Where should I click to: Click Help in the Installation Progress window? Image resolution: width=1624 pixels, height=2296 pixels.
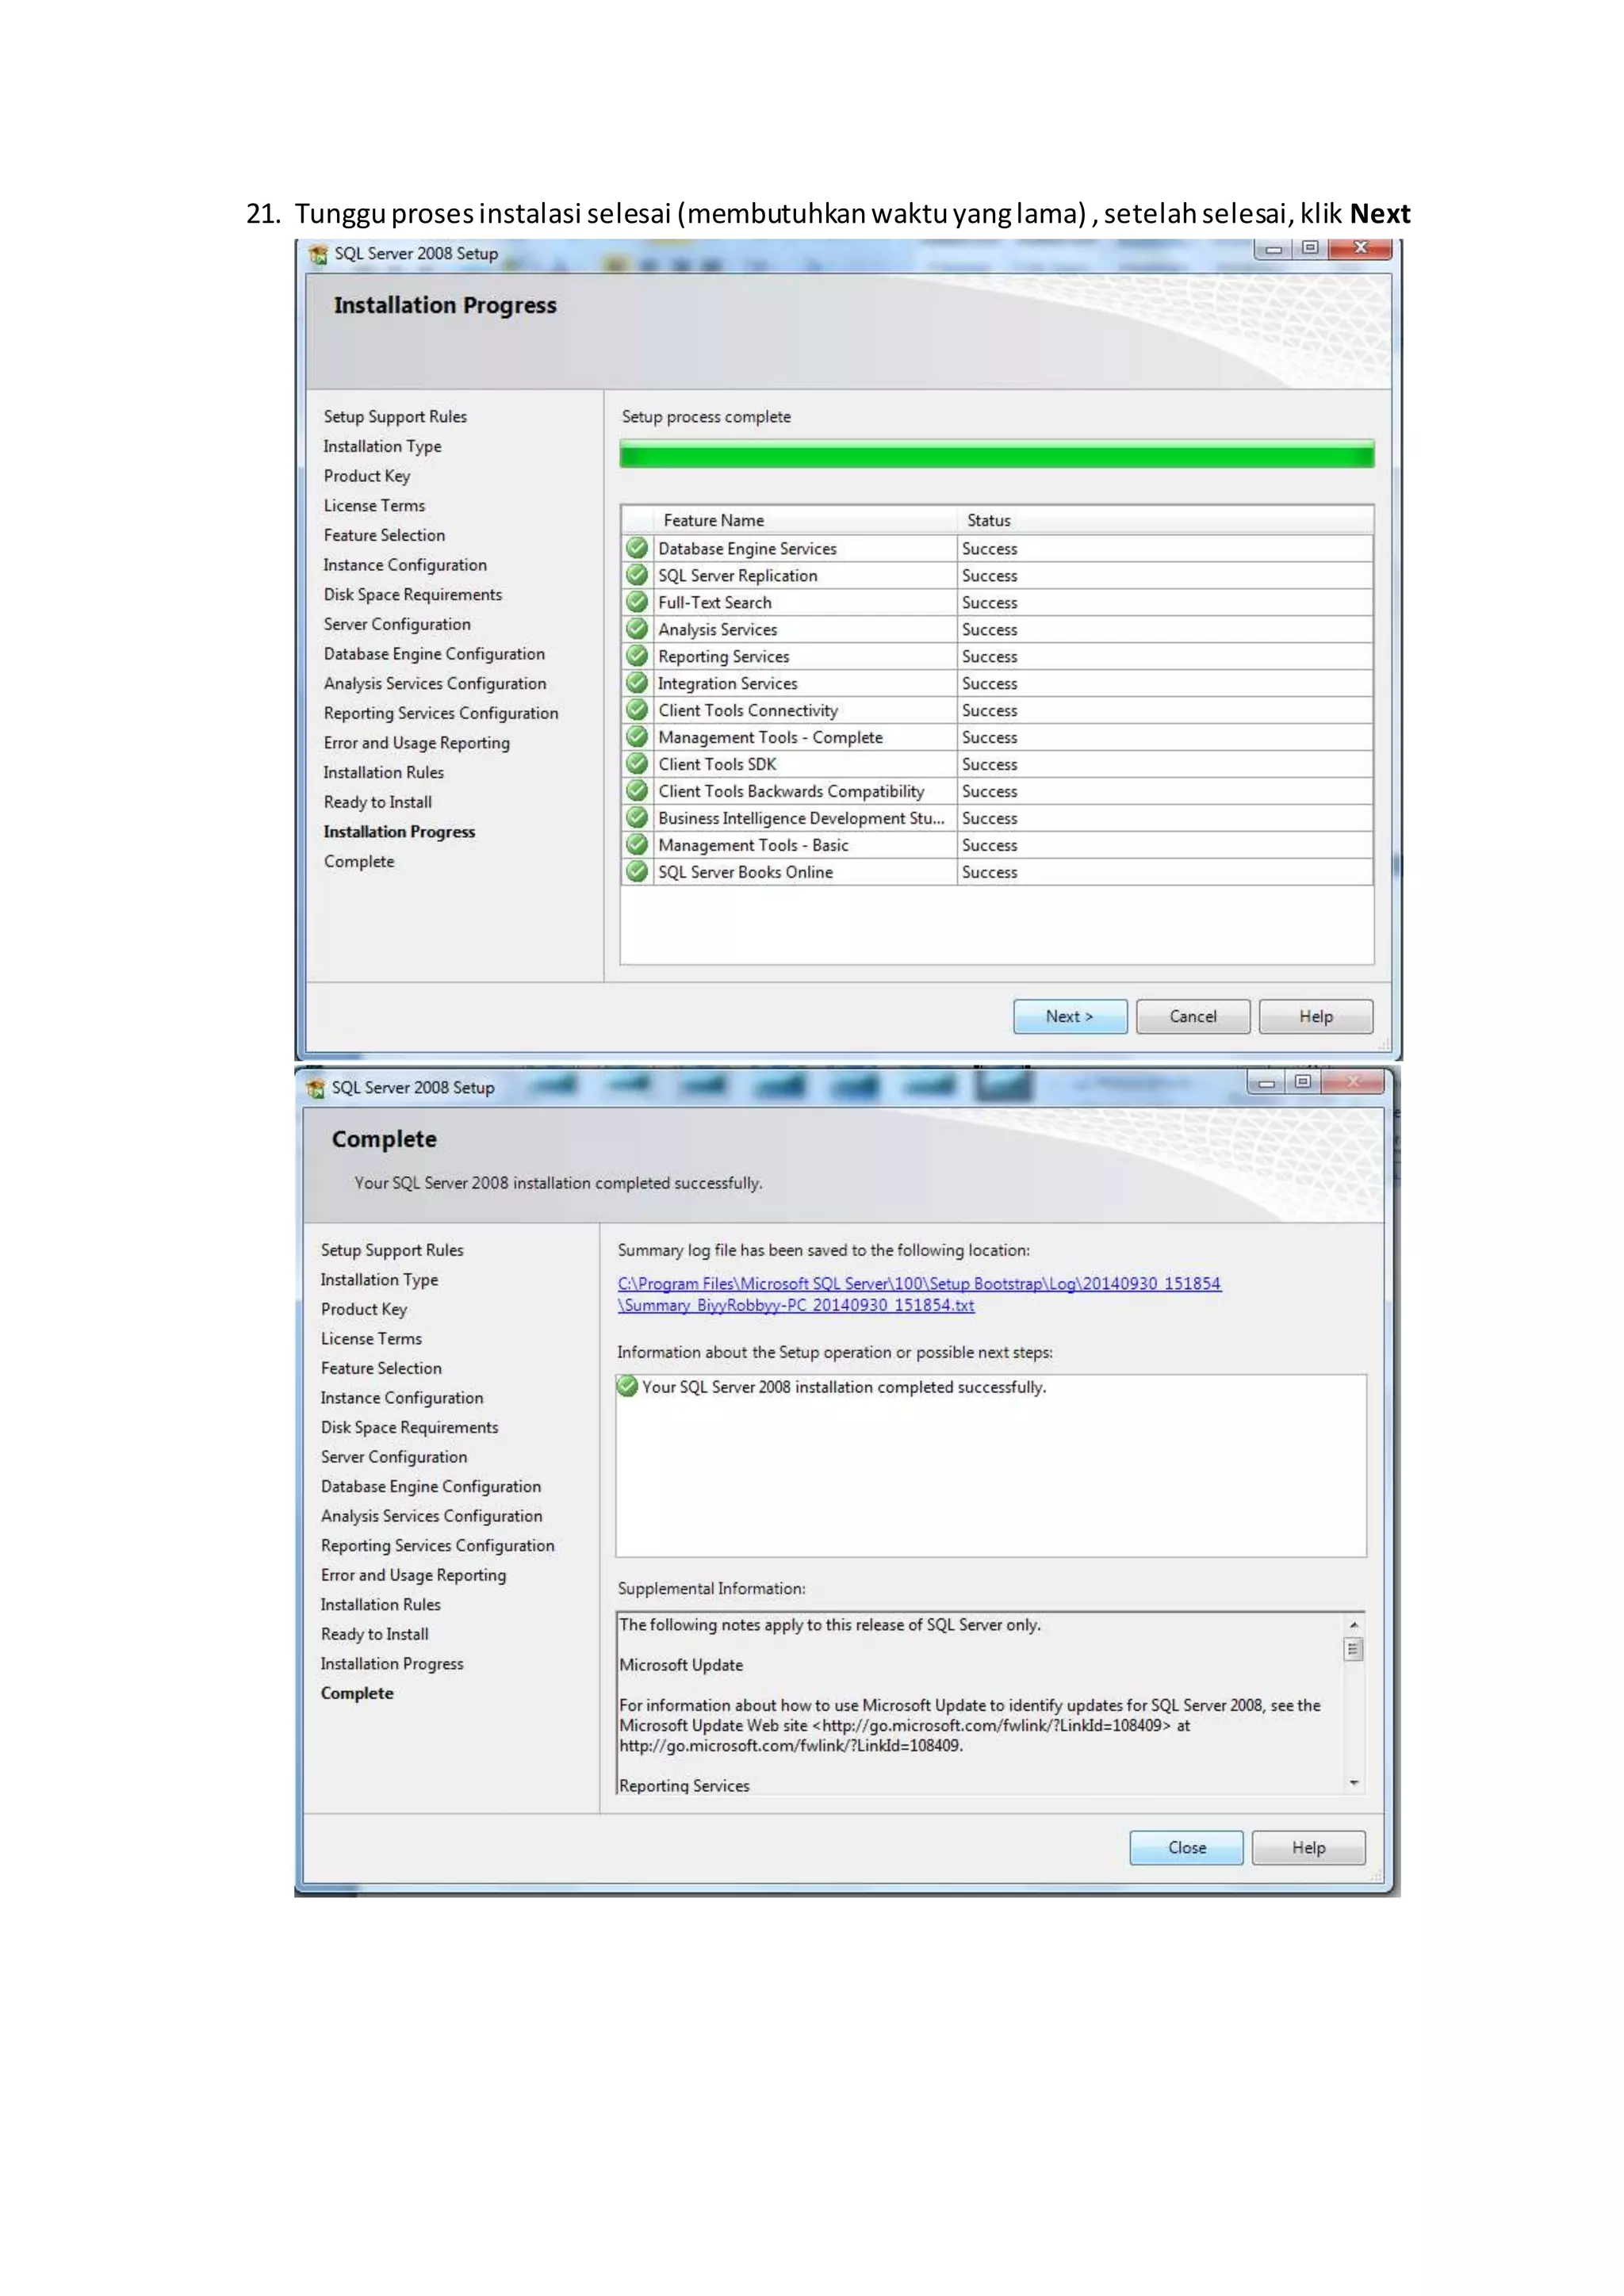pyautogui.click(x=1315, y=1016)
